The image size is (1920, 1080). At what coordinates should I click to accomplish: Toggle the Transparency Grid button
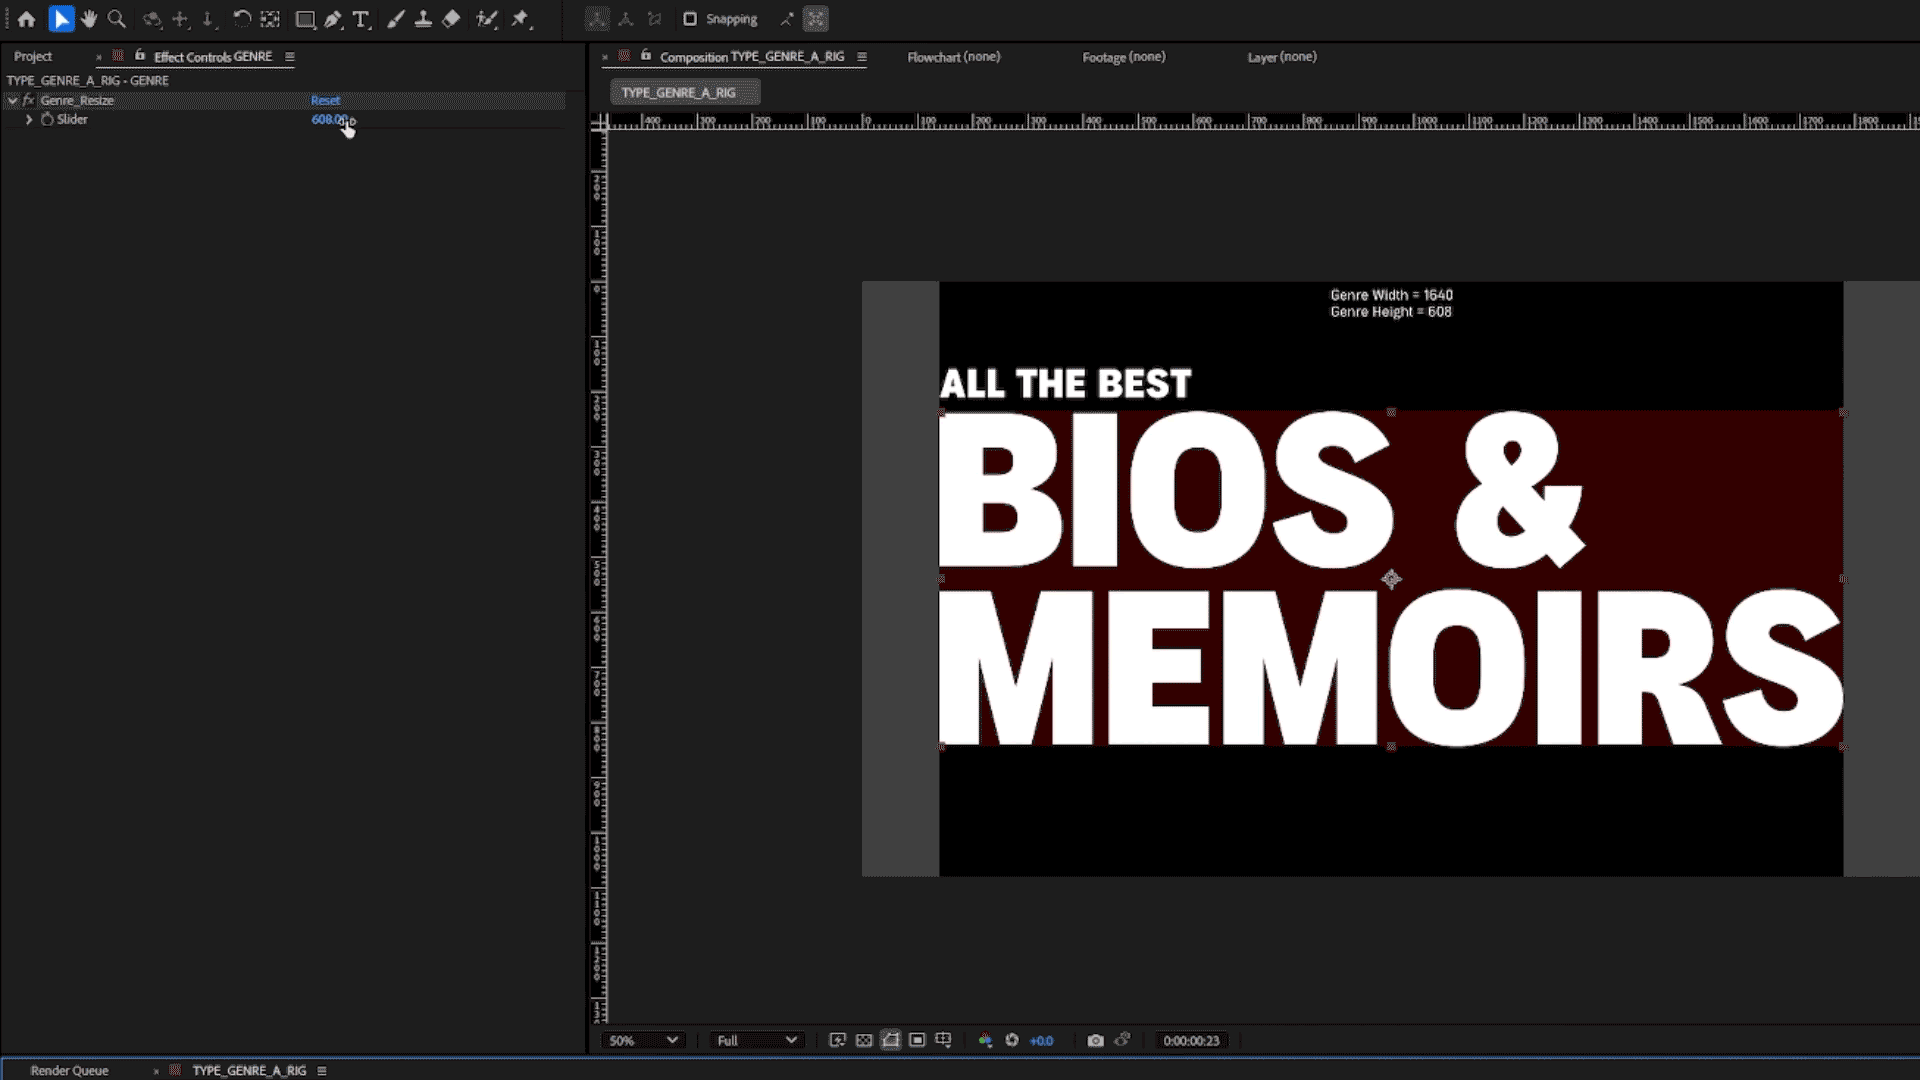point(864,1041)
